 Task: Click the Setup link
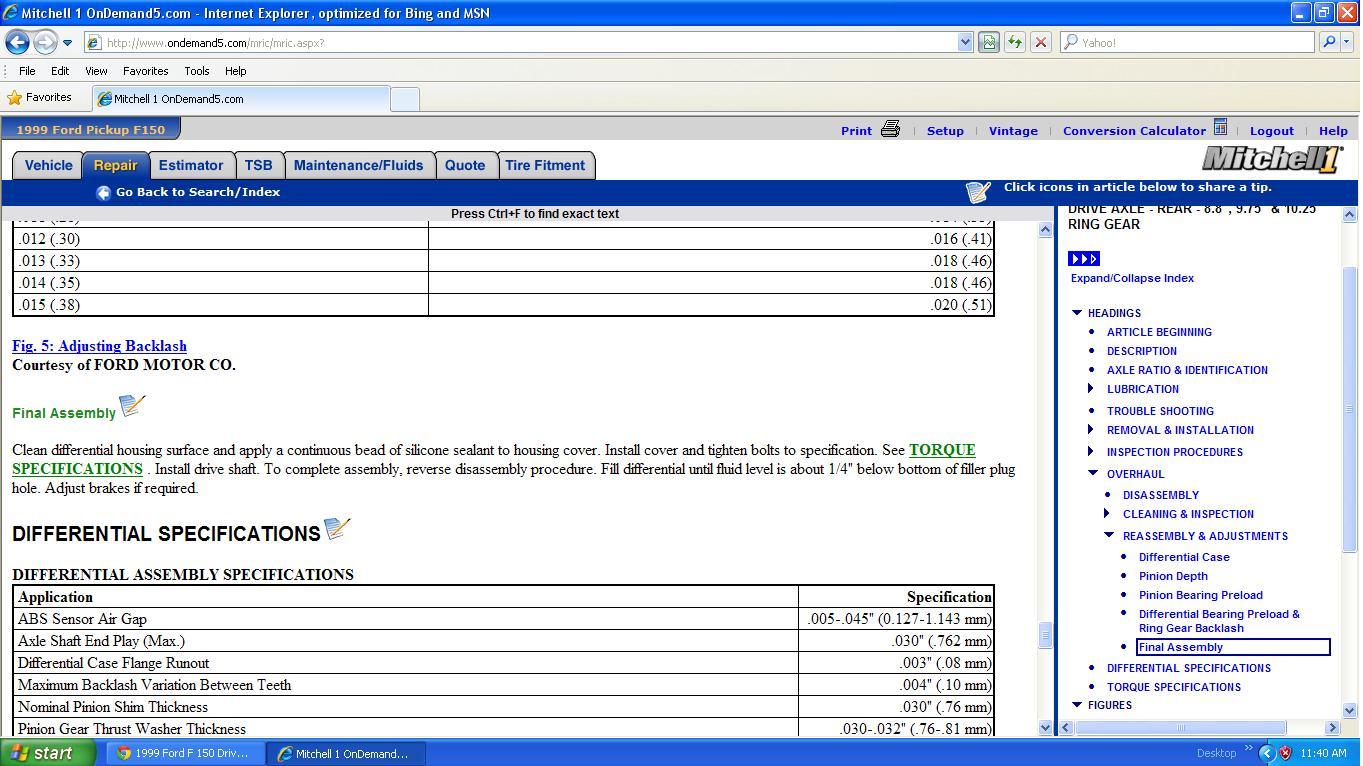click(945, 131)
